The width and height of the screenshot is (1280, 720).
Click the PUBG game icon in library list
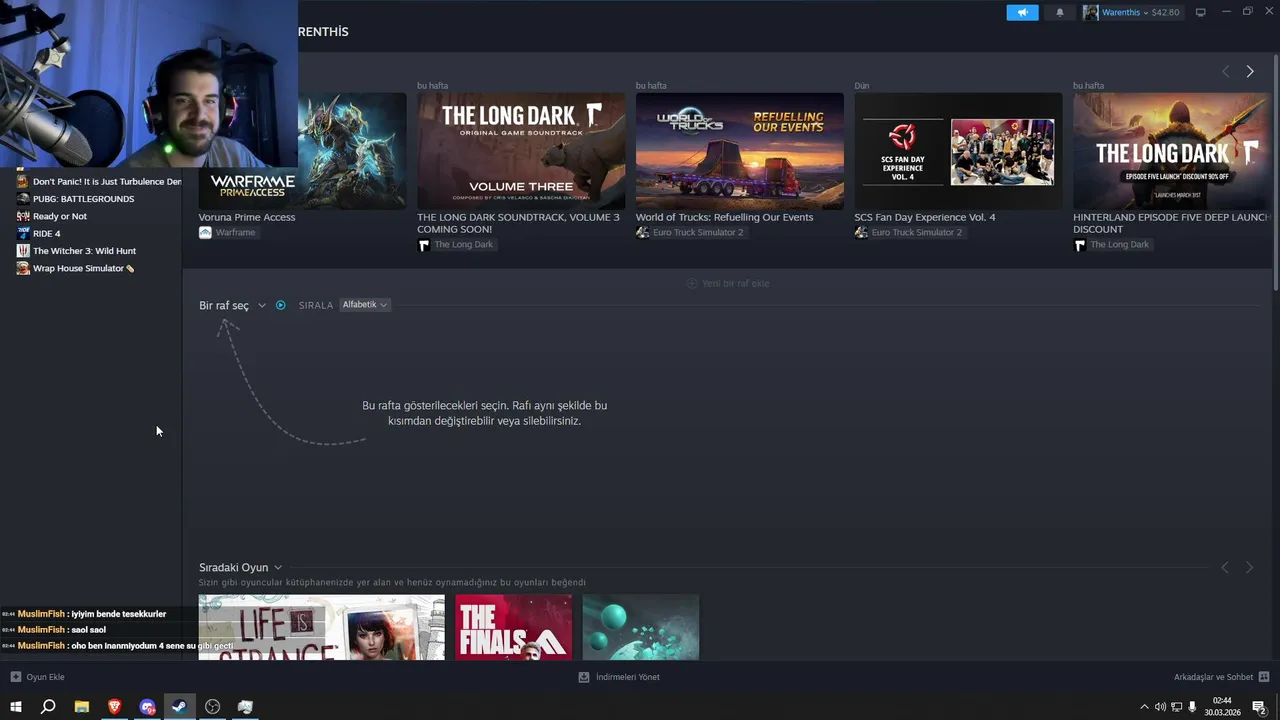pos(23,199)
